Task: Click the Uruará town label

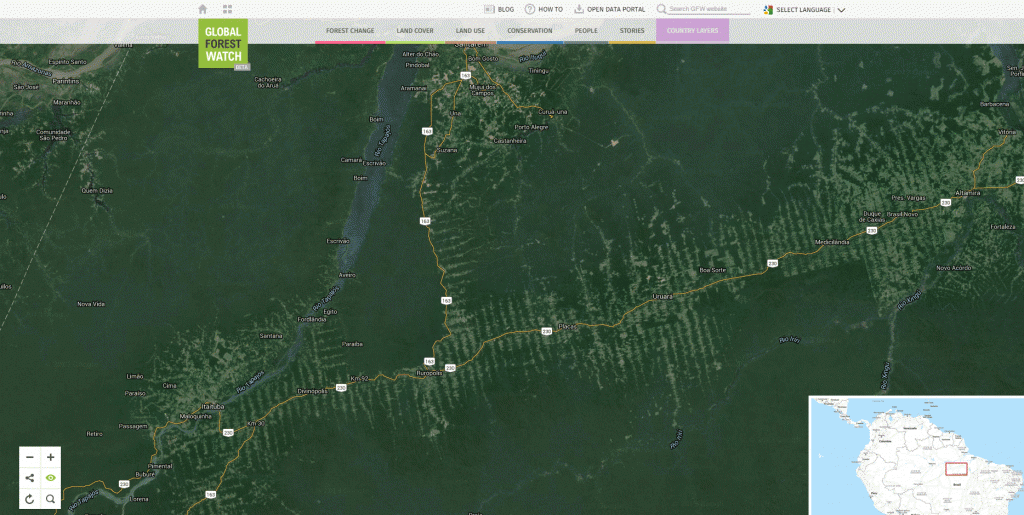Action: point(662,297)
